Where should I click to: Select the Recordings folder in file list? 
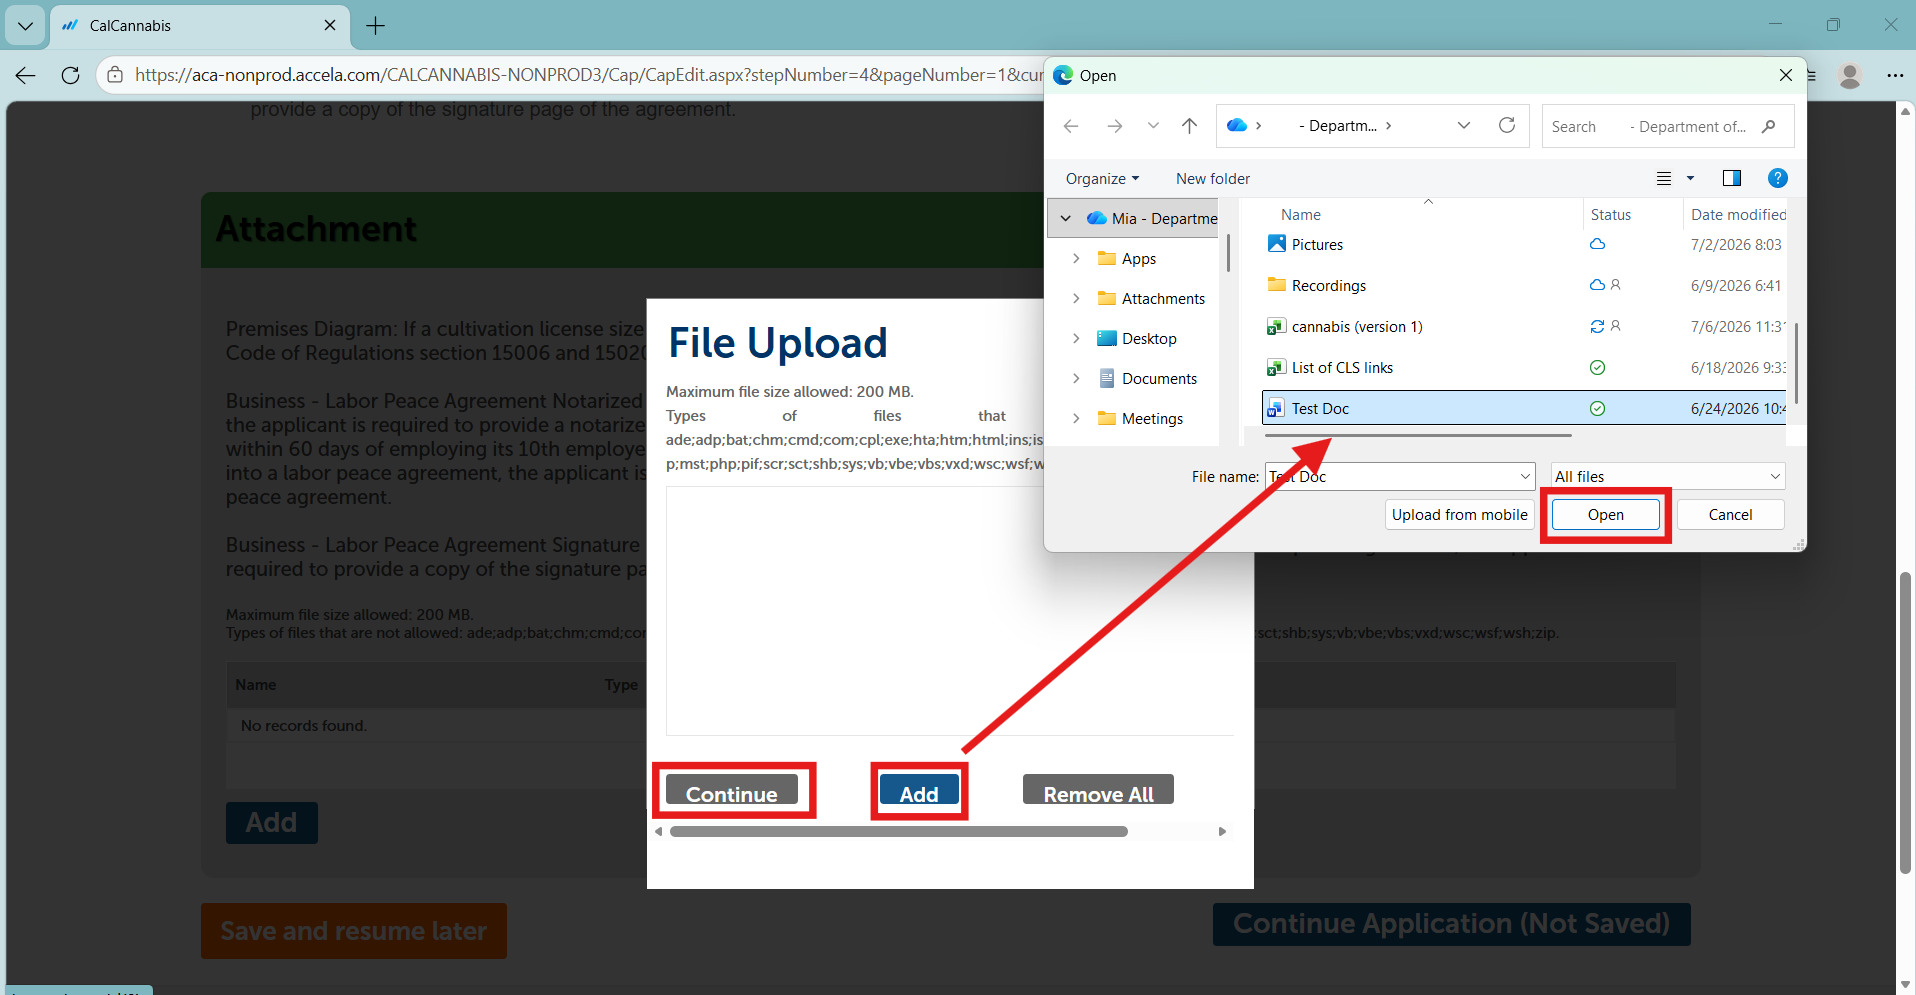pyautogui.click(x=1524, y=285)
